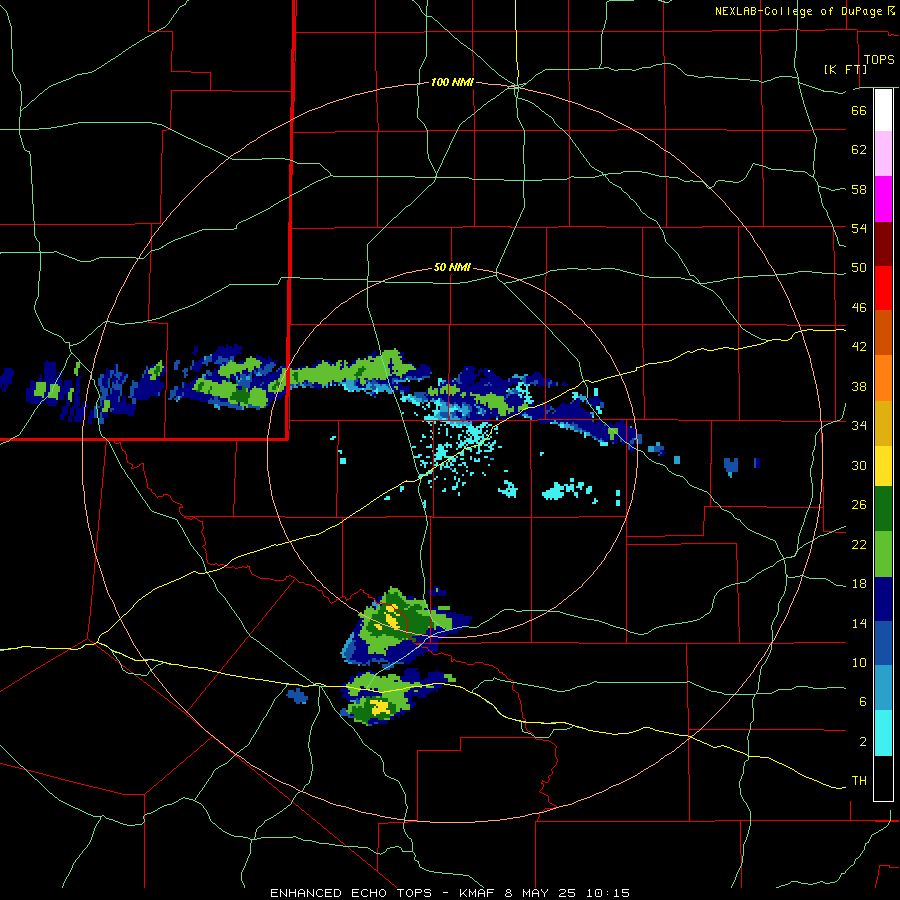Screen dimensions: 900x900
Task: Click the legend value '58'
Action: [859, 189]
